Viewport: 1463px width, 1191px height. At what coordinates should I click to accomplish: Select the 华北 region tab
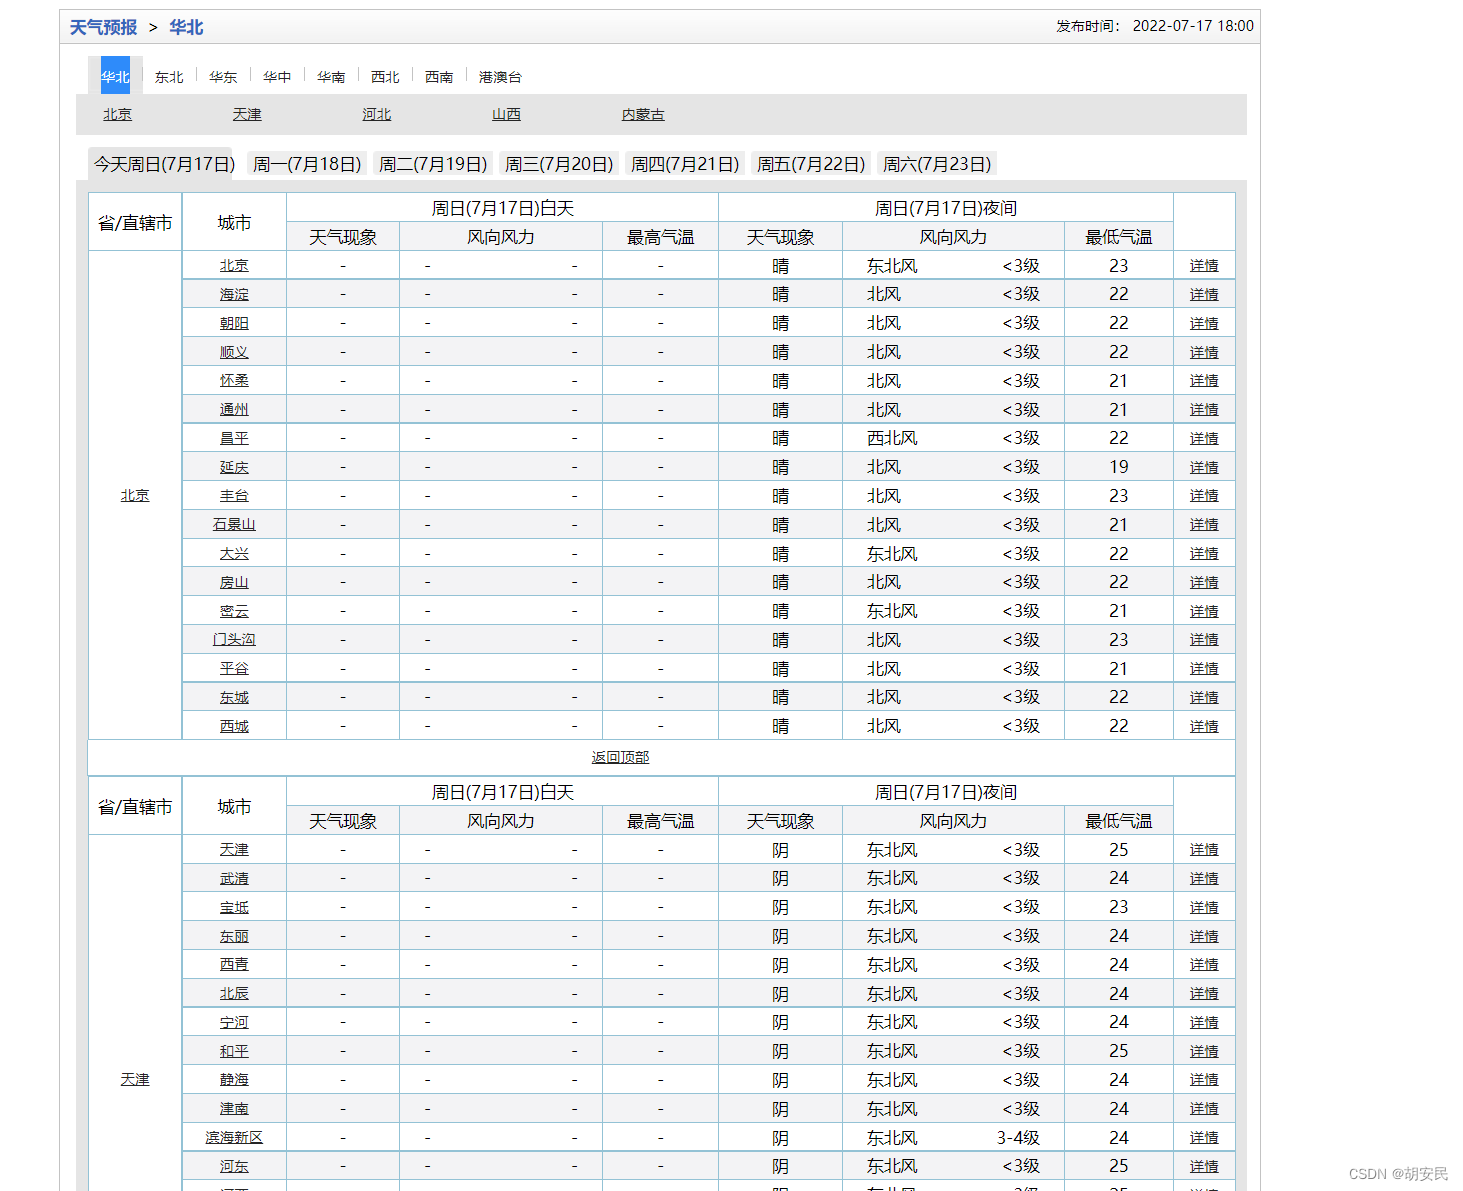click(115, 76)
